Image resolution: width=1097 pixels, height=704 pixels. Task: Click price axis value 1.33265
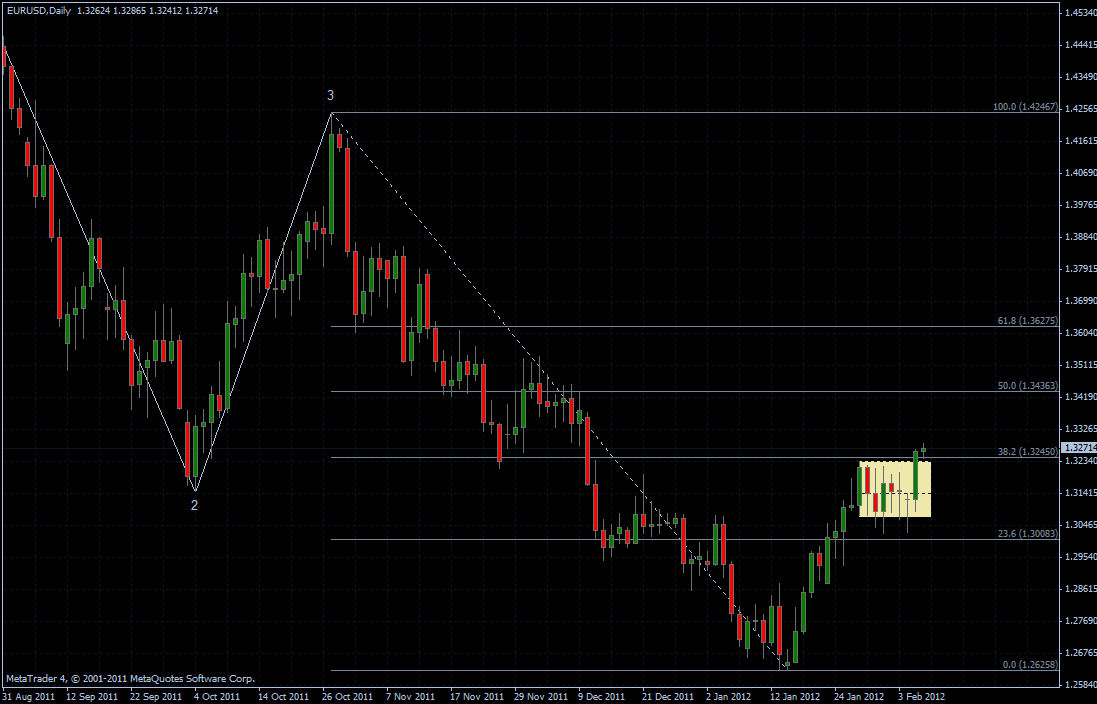(1080, 428)
